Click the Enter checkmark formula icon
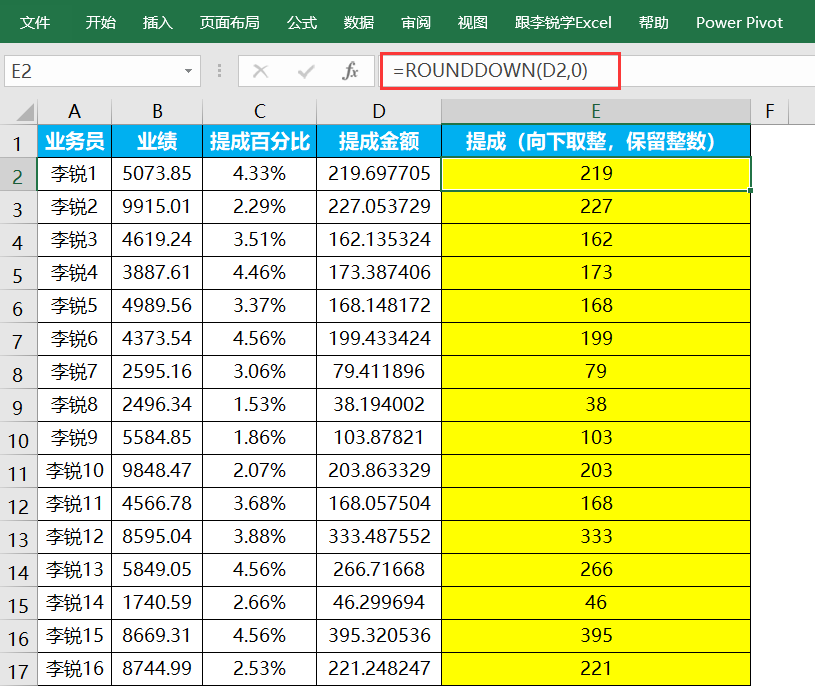The width and height of the screenshot is (815, 686). [x=306, y=71]
